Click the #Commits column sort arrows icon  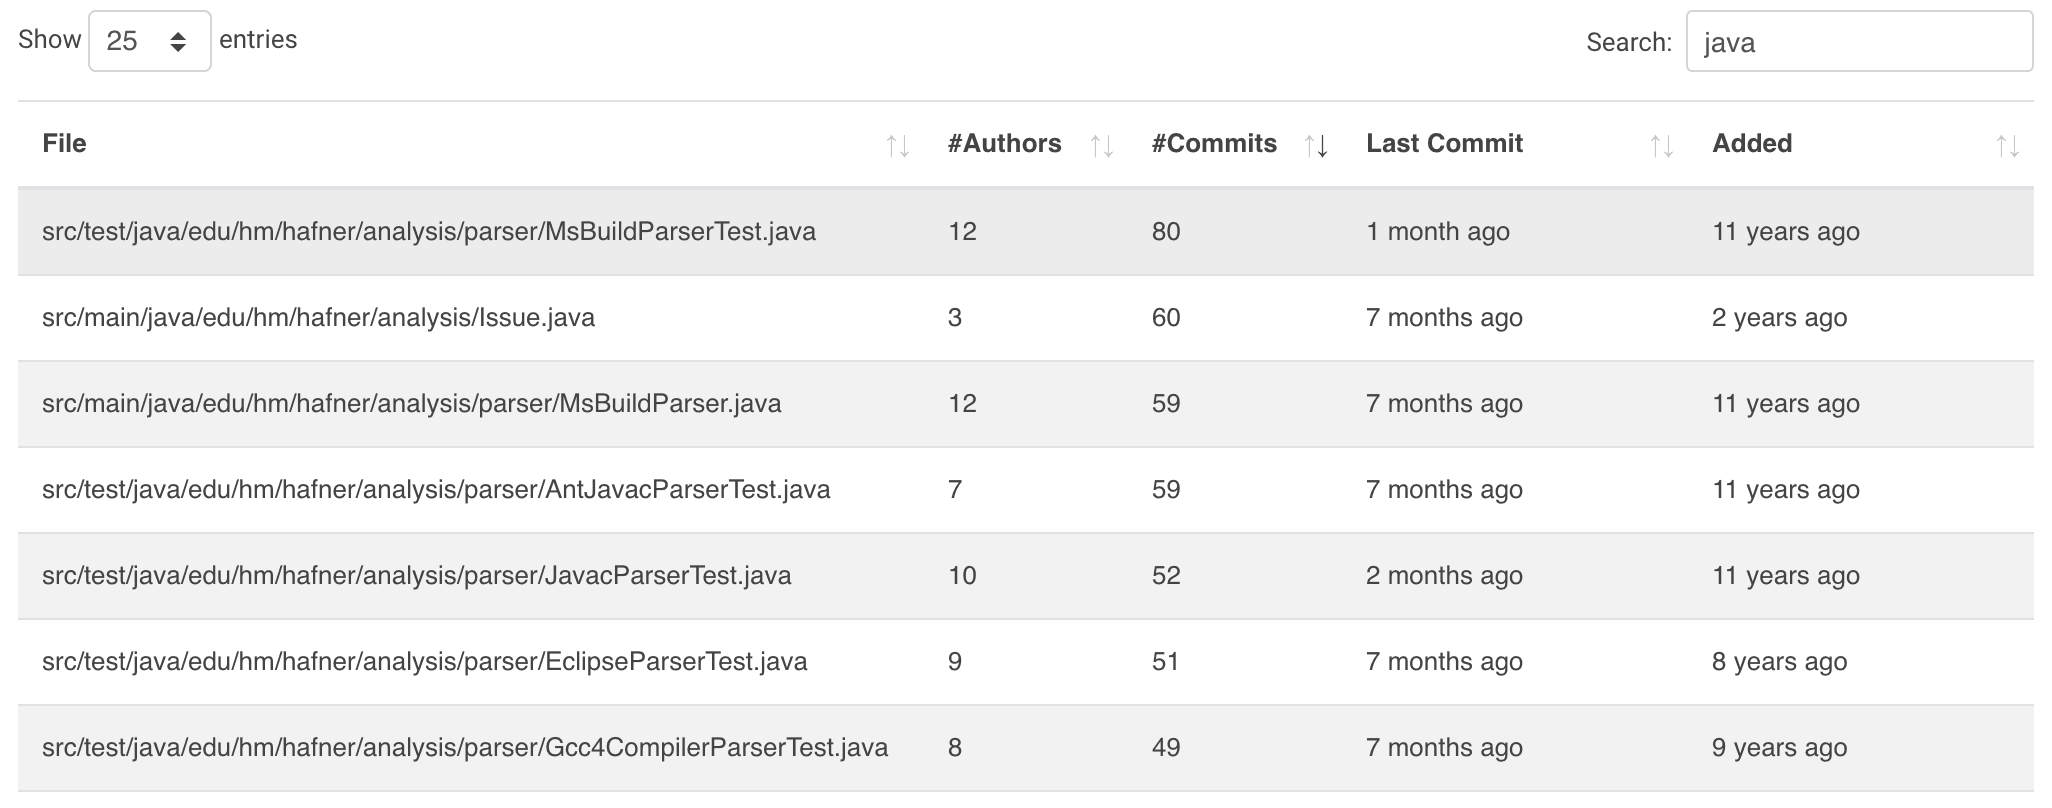click(1316, 146)
